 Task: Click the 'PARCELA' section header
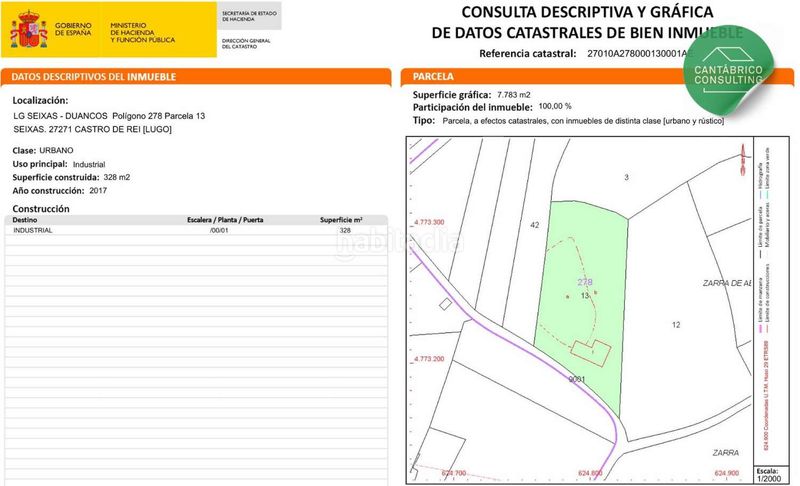click(433, 76)
